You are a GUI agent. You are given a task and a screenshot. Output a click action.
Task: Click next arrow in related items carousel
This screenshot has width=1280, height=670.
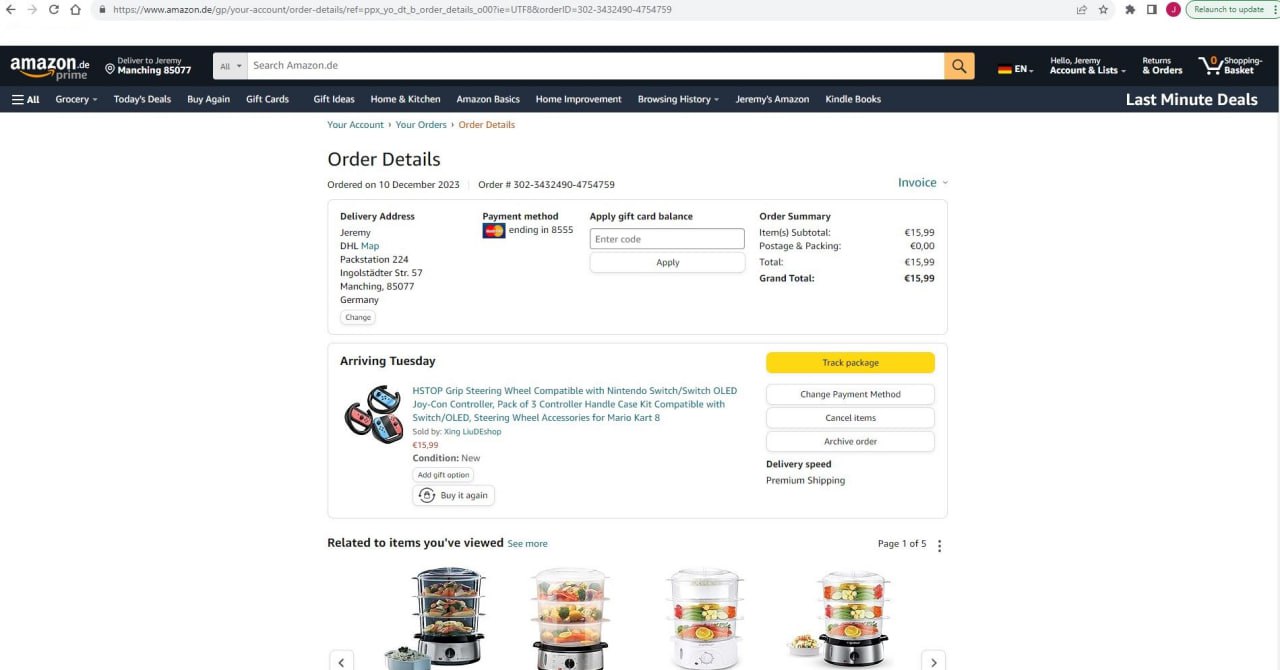[933, 661]
